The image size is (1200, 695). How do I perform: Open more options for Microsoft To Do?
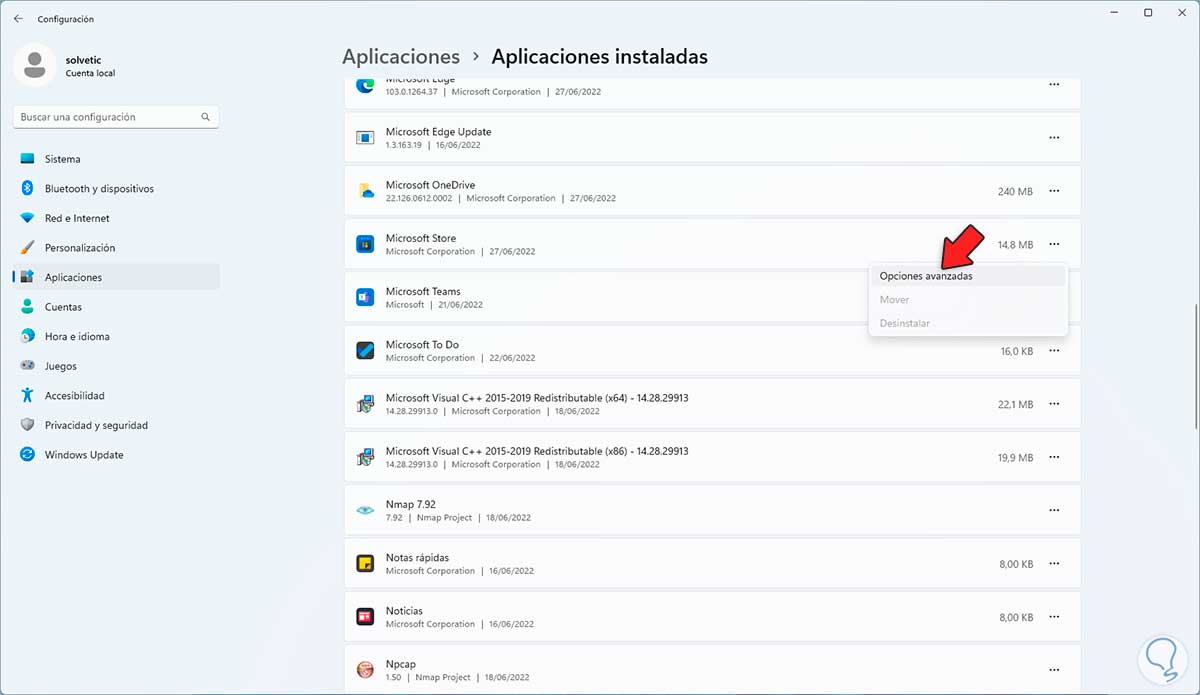point(1054,351)
